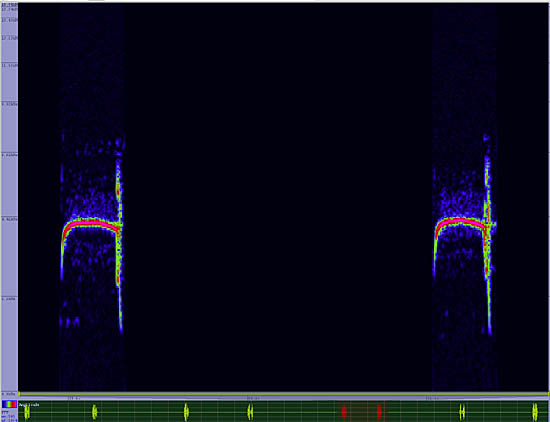Select the red highlighted region in the overview waveform

(x=362, y=411)
